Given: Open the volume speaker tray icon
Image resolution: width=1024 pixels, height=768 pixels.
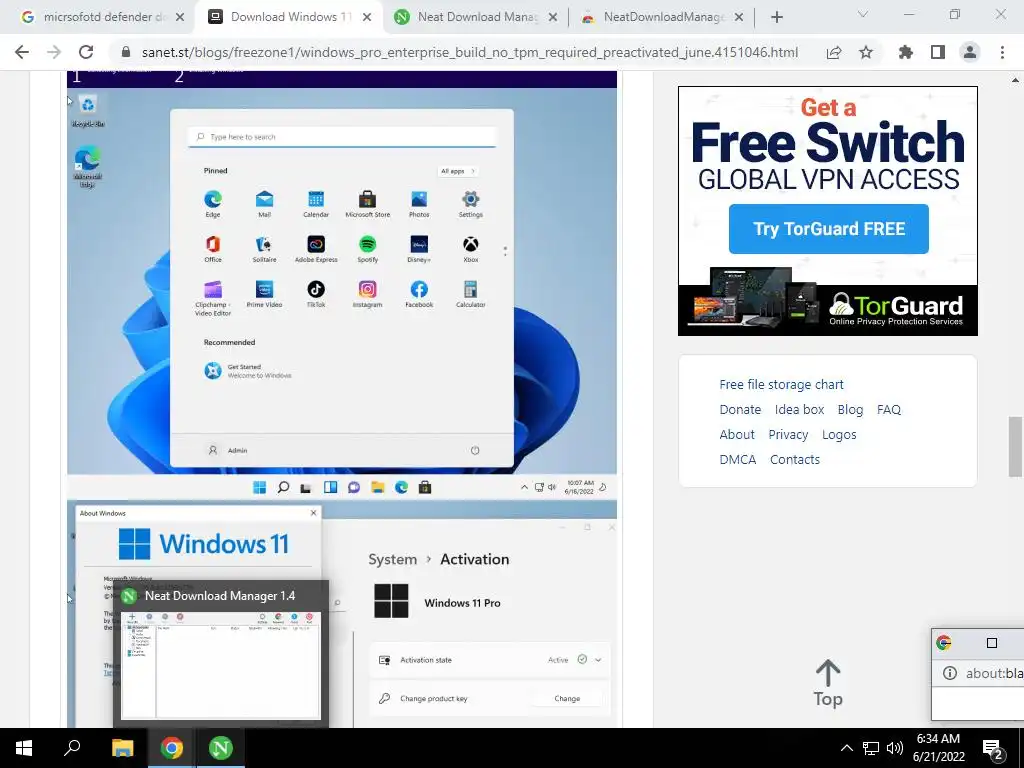Looking at the screenshot, I should [x=895, y=748].
